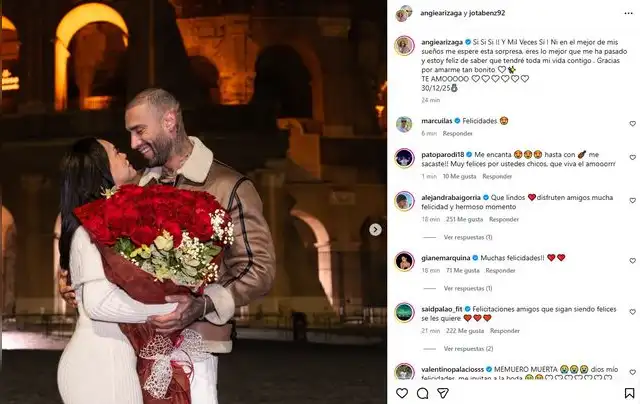The image size is (640, 404).
Task: Like the marcuilas comment with its heart
Action: tap(632, 124)
